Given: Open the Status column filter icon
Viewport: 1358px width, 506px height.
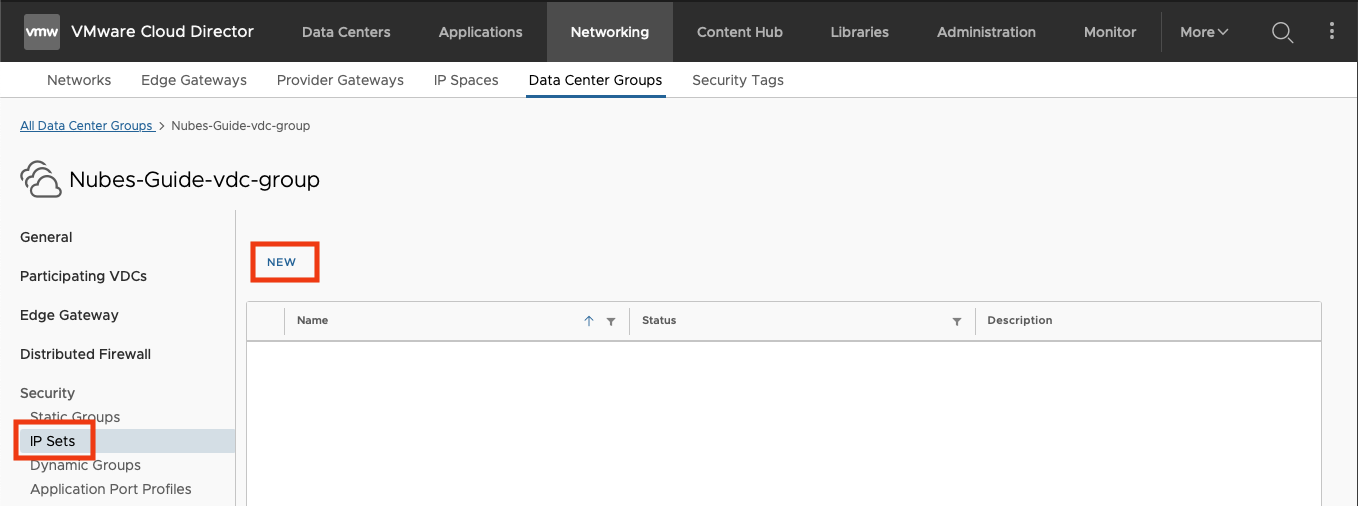Looking at the screenshot, I should (x=957, y=322).
